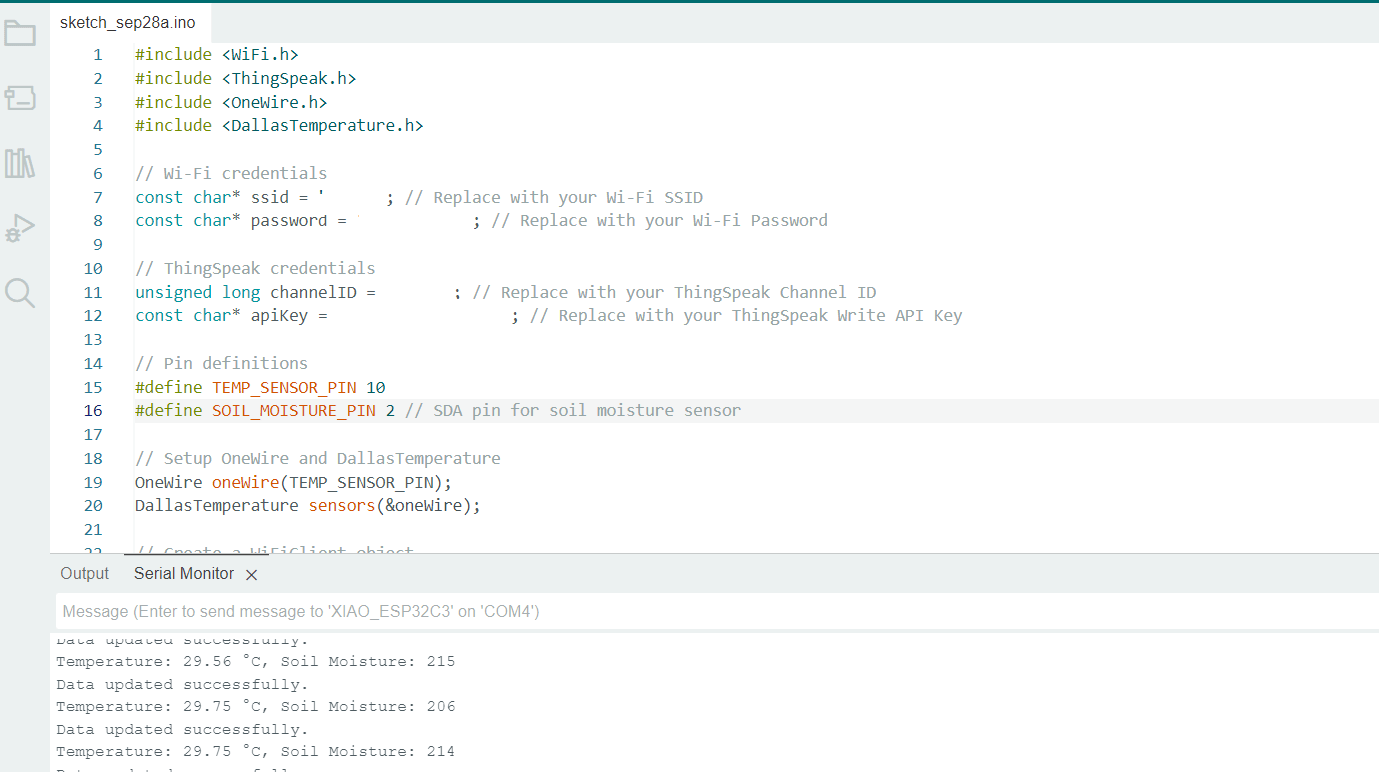This screenshot has width=1379, height=772.
Task: Click serial output line with Soil Moisture: 214
Action: tap(256, 752)
